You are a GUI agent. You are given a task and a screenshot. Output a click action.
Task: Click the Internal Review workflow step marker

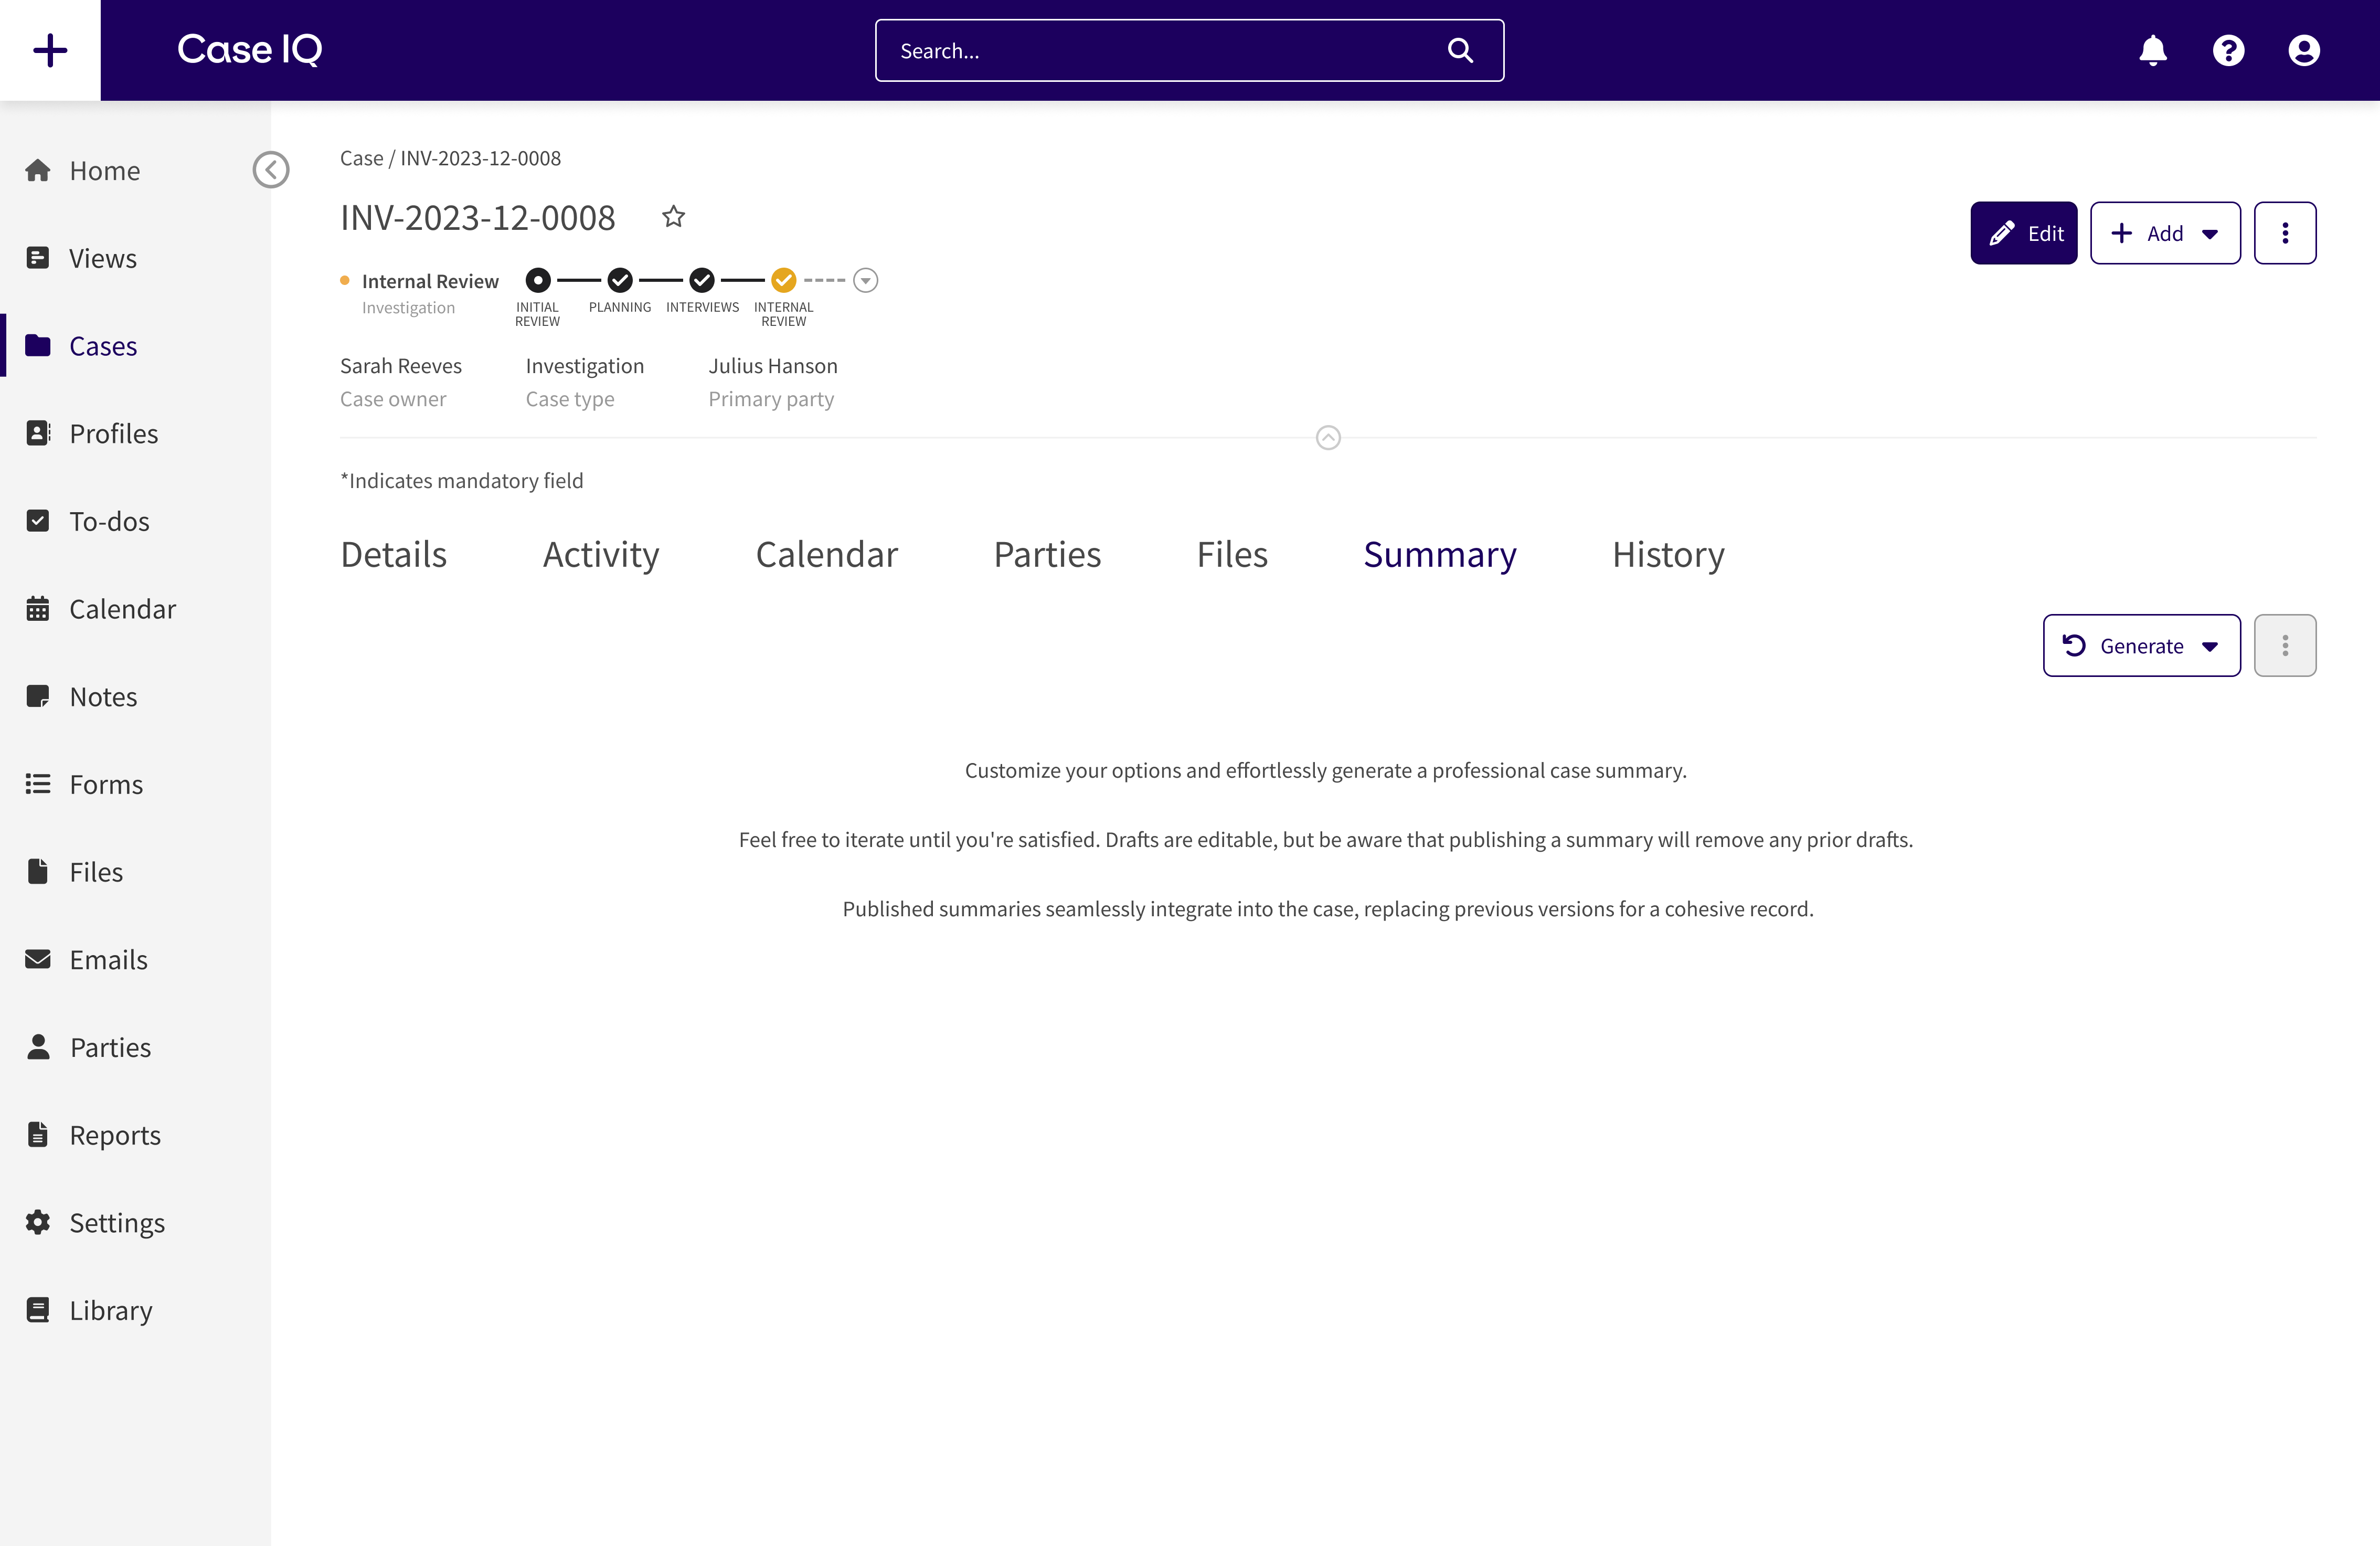click(x=783, y=281)
